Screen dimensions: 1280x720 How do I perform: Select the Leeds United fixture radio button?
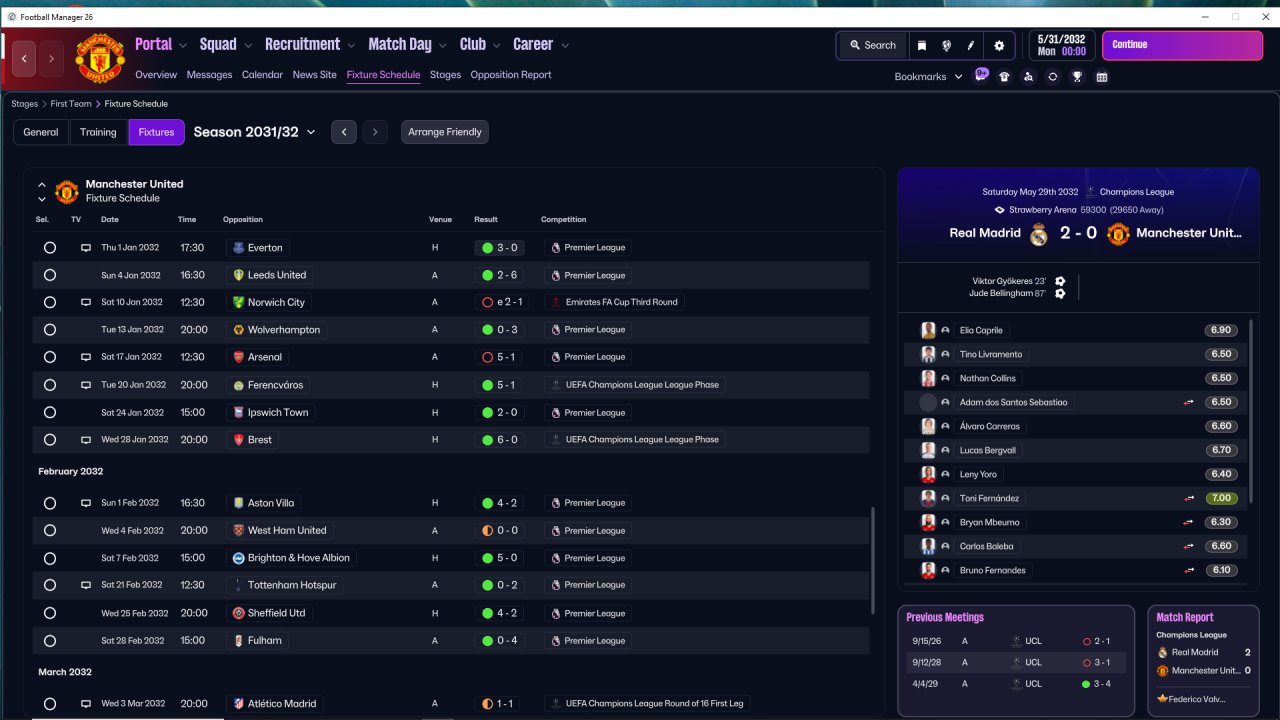pyautogui.click(x=50, y=275)
